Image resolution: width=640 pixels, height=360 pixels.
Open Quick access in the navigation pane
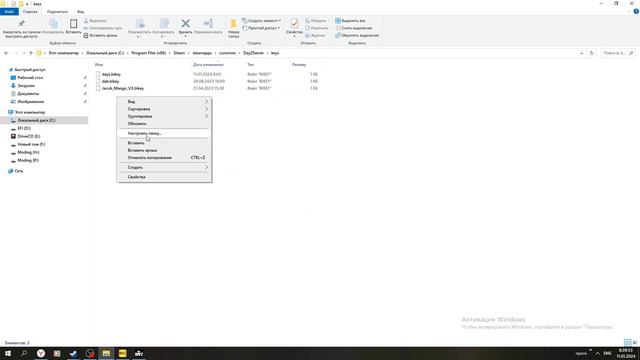pos(30,70)
